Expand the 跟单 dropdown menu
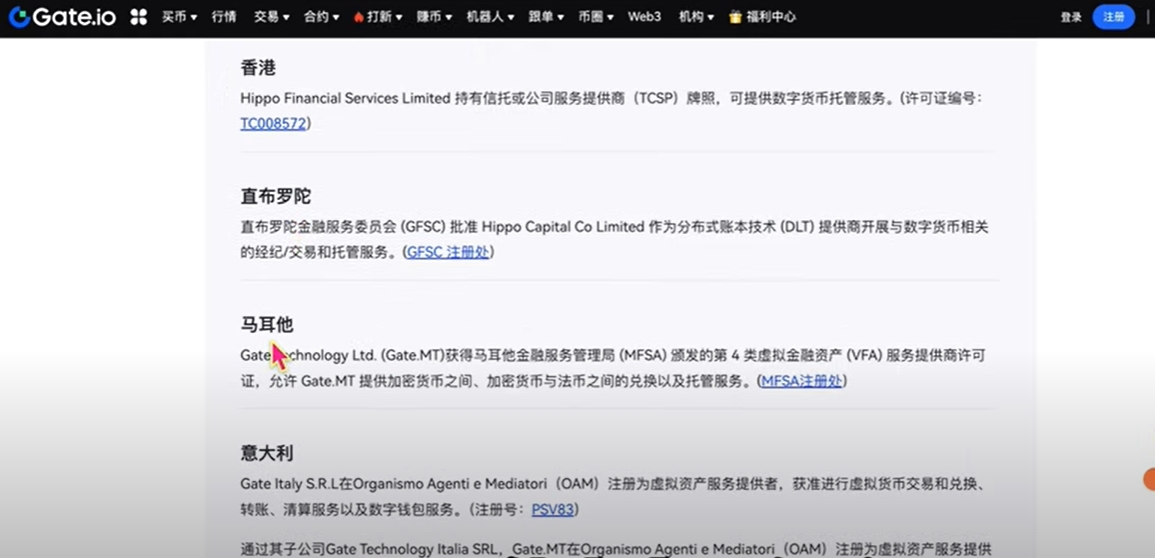This screenshot has width=1155, height=558. pyautogui.click(x=546, y=17)
